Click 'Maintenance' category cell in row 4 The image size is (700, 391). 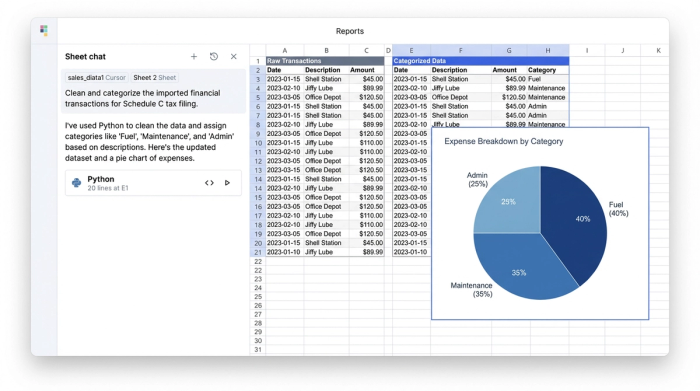[x=548, y=88]
